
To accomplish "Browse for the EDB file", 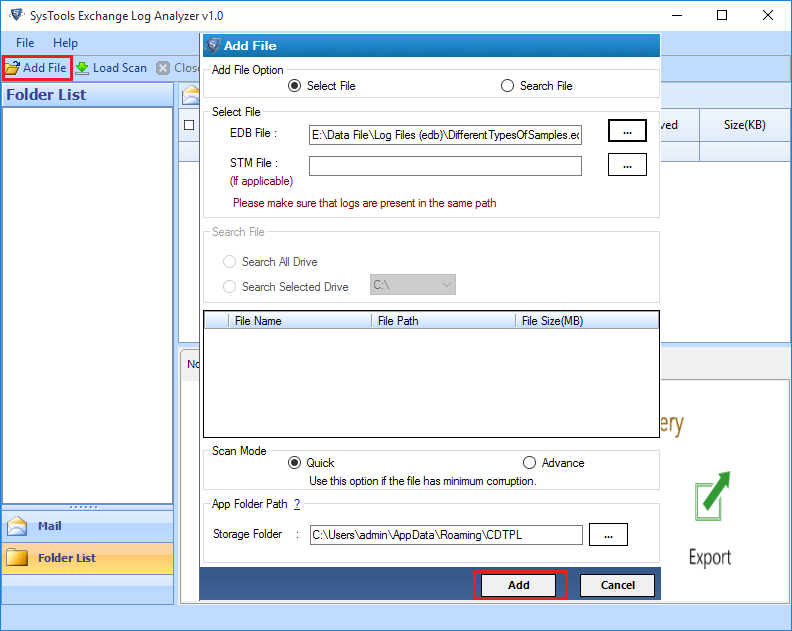I will click(x=627, y=131).
